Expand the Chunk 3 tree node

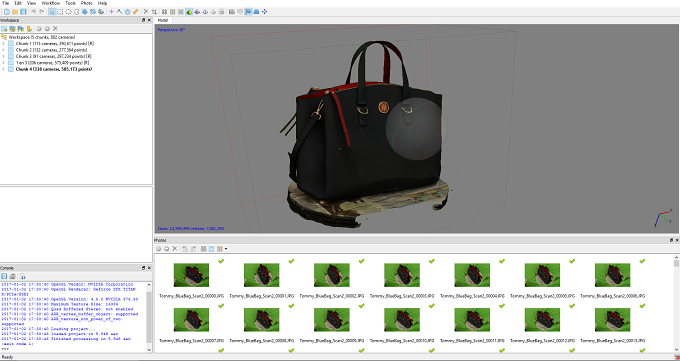(x=3, y=56)
